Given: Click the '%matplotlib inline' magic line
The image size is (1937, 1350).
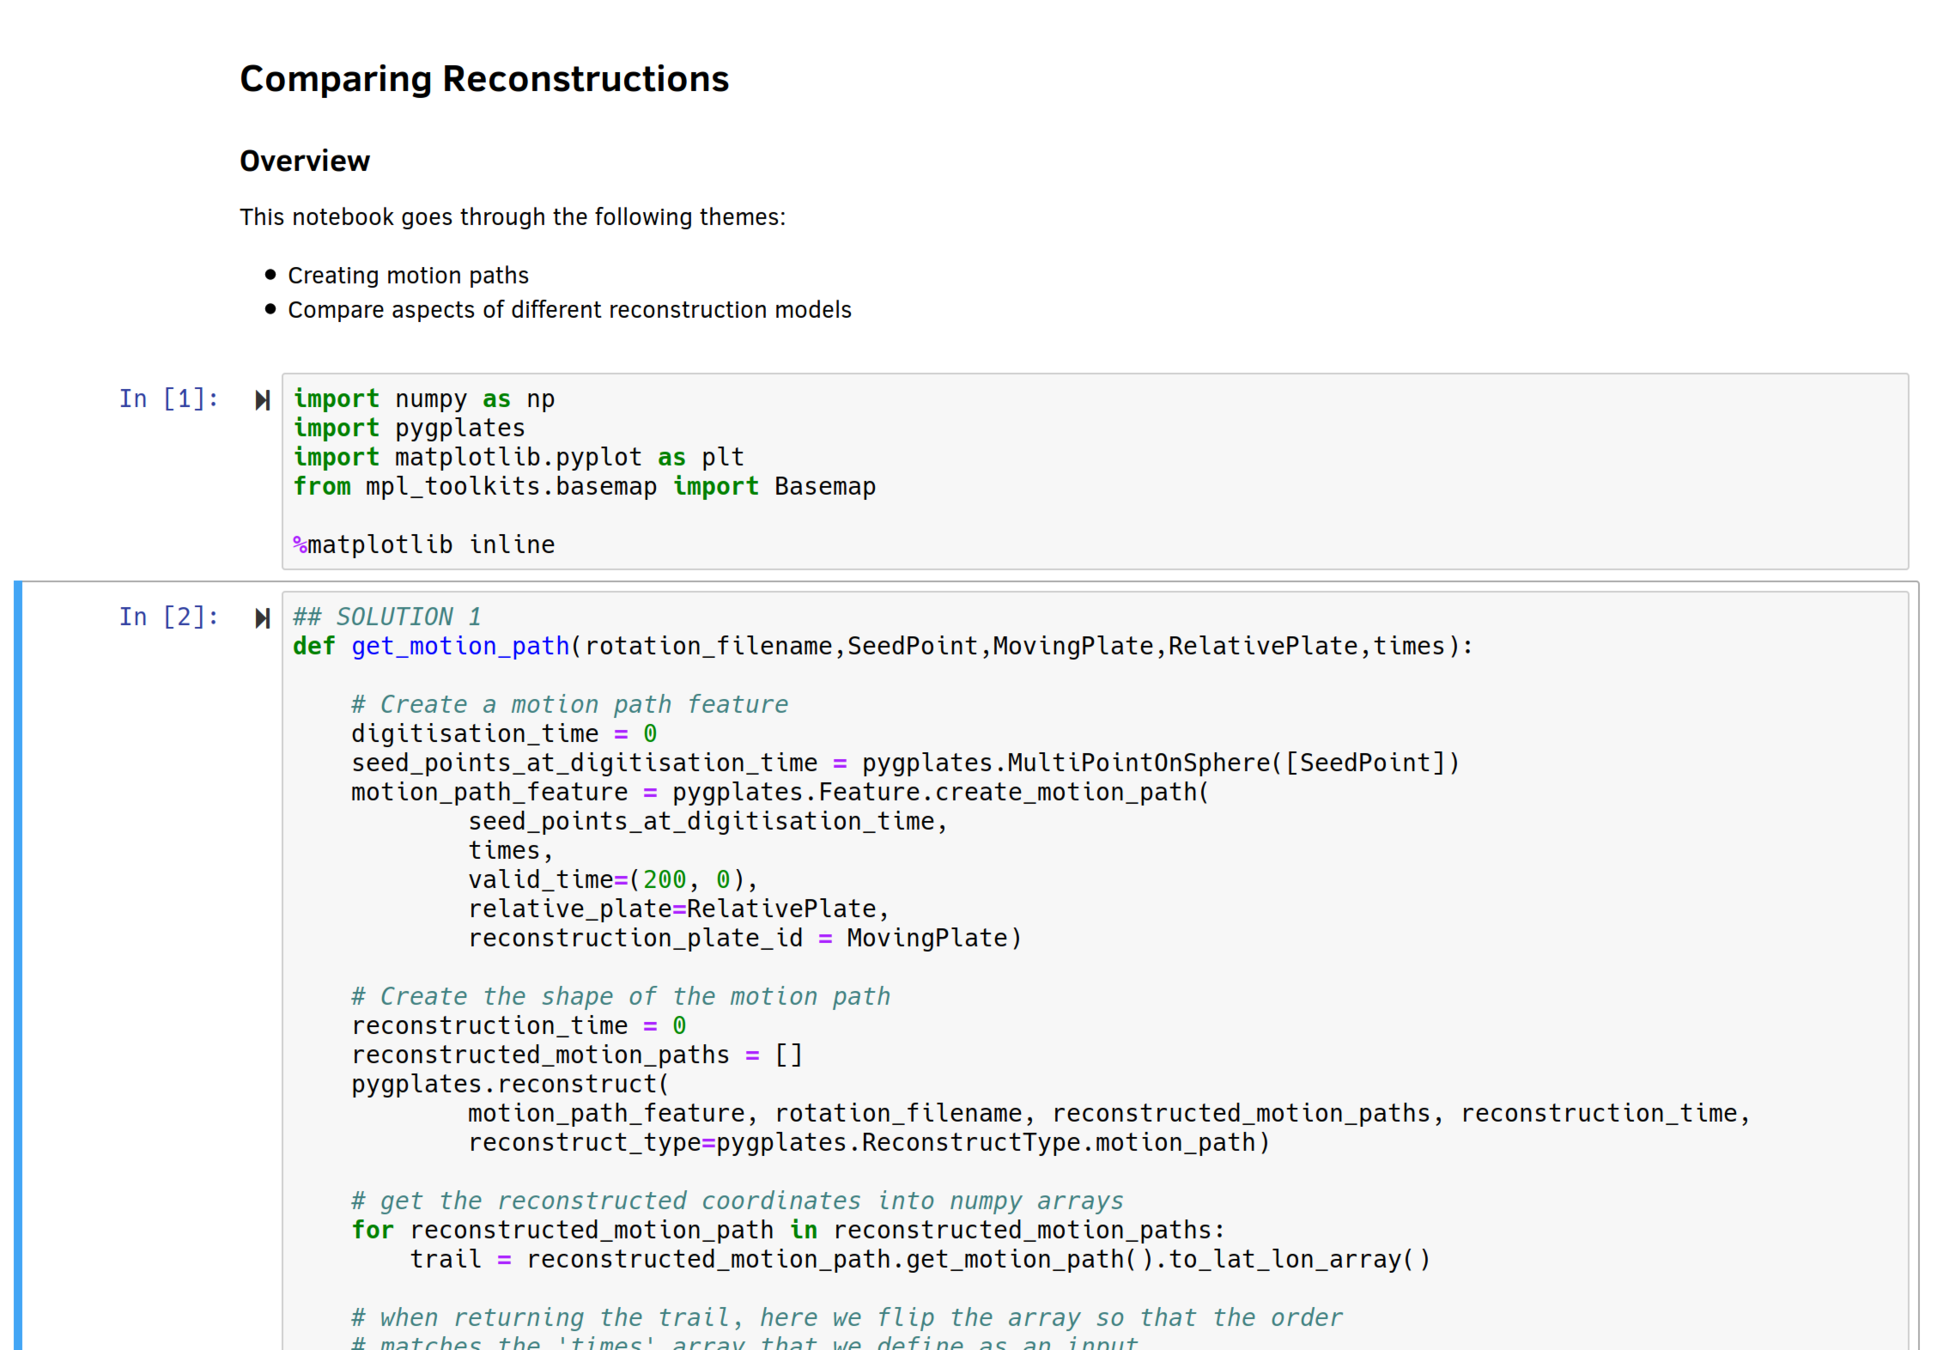Looking at the screenshot, I should [424, 545].
